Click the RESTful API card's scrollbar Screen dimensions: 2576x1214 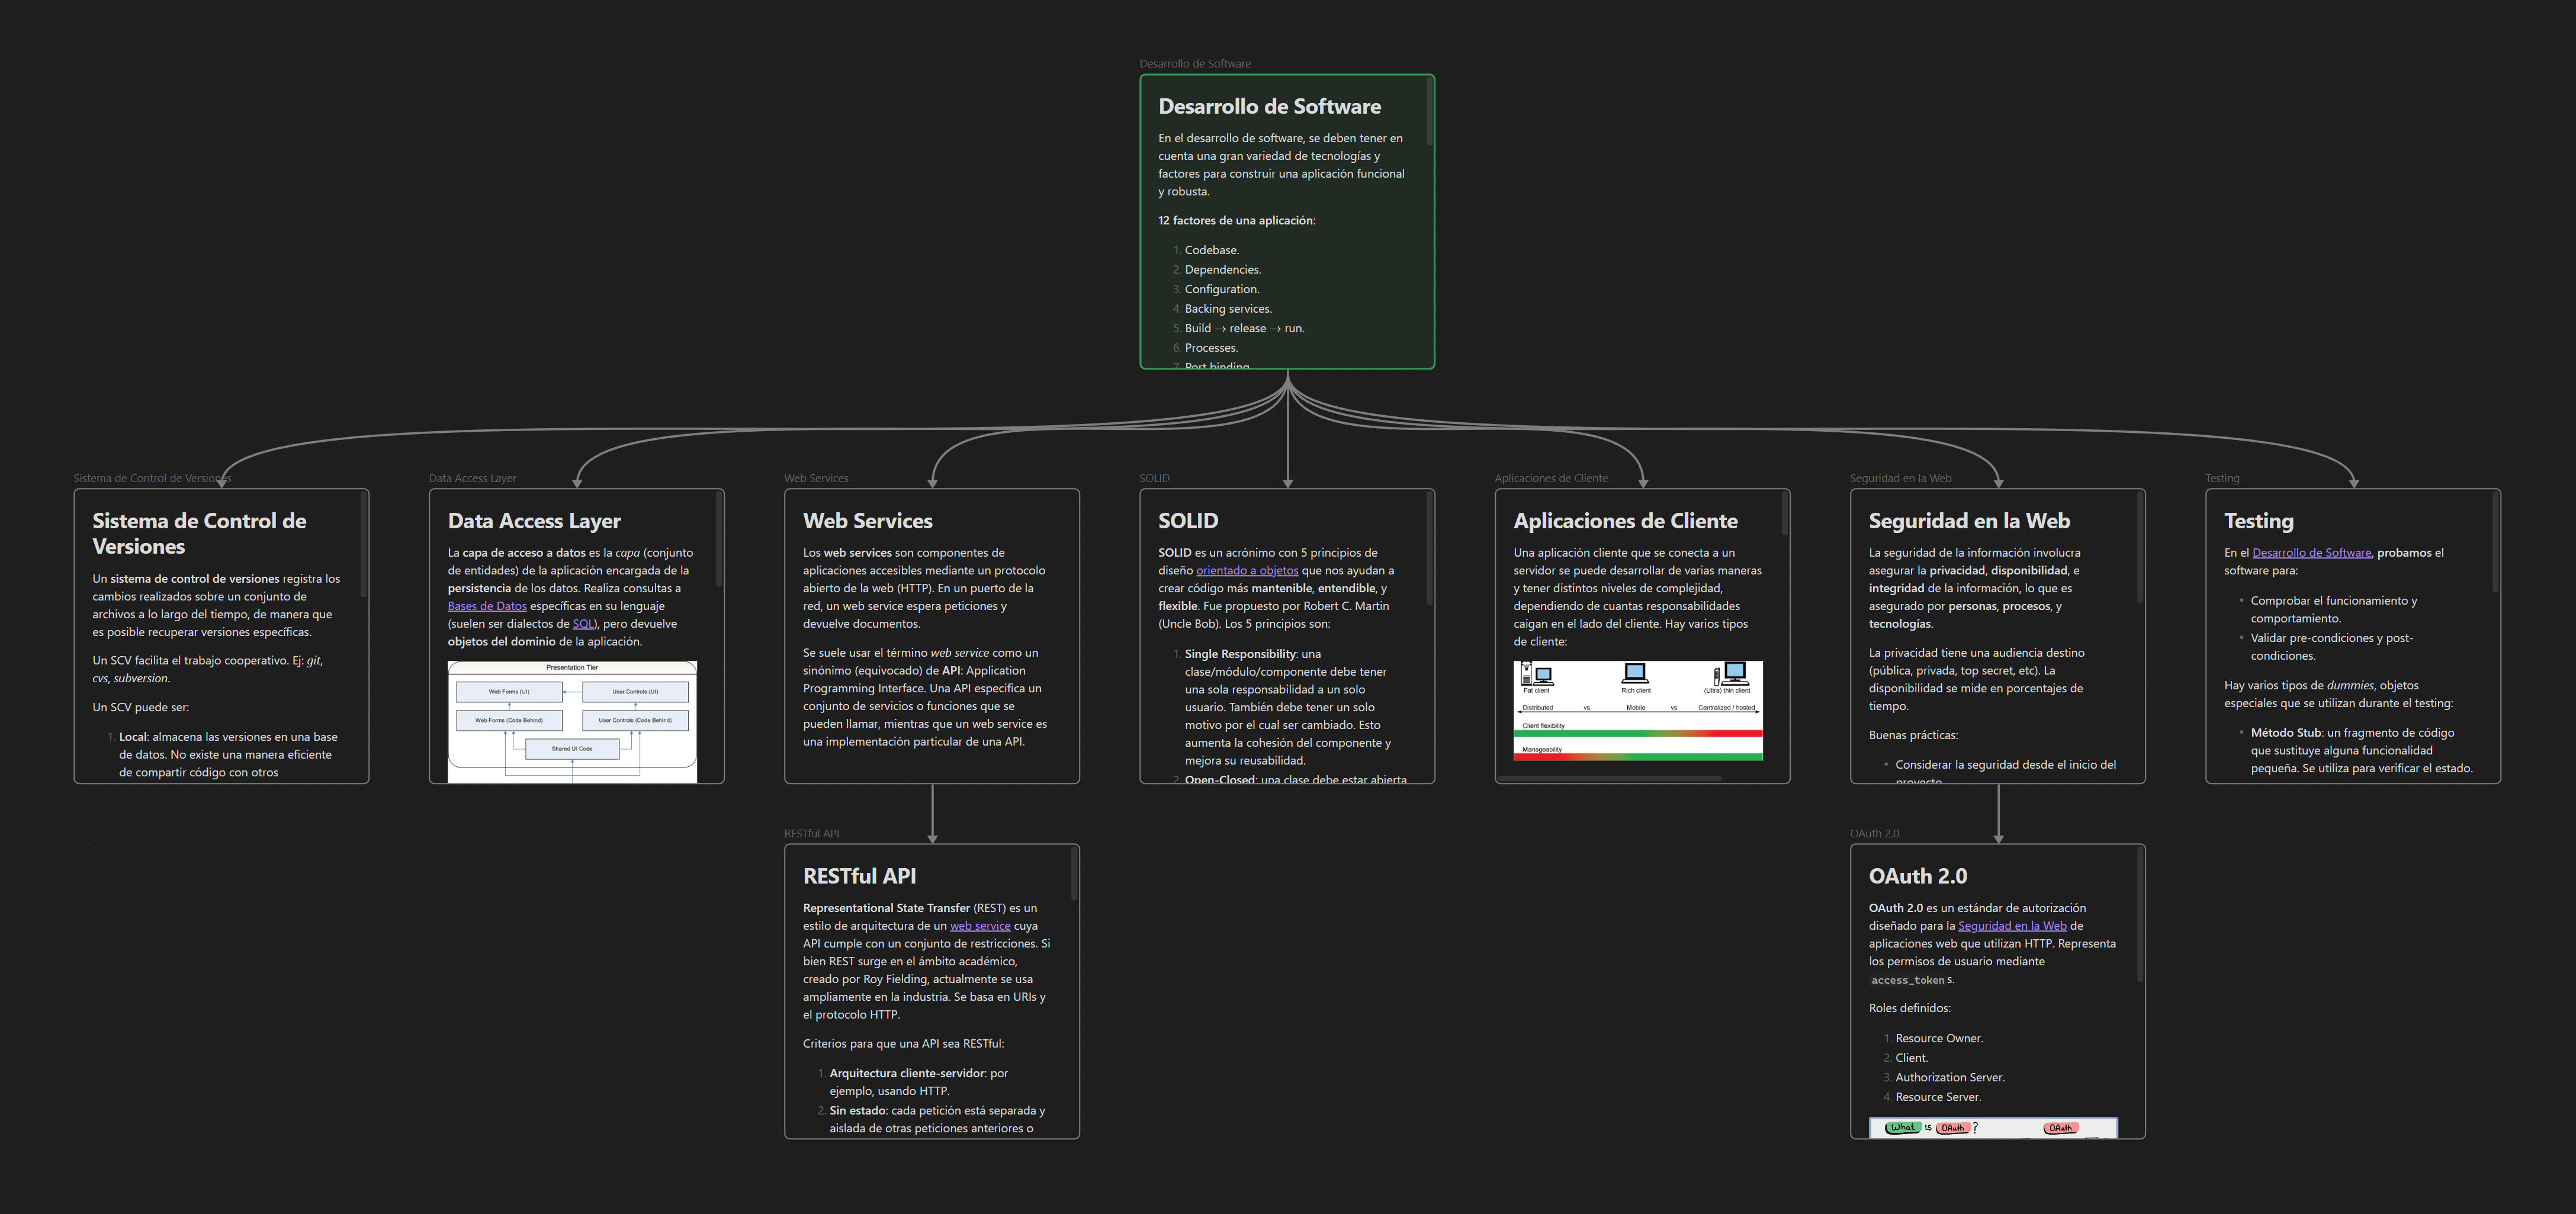pyautogui.click(x=1074, y=874)
